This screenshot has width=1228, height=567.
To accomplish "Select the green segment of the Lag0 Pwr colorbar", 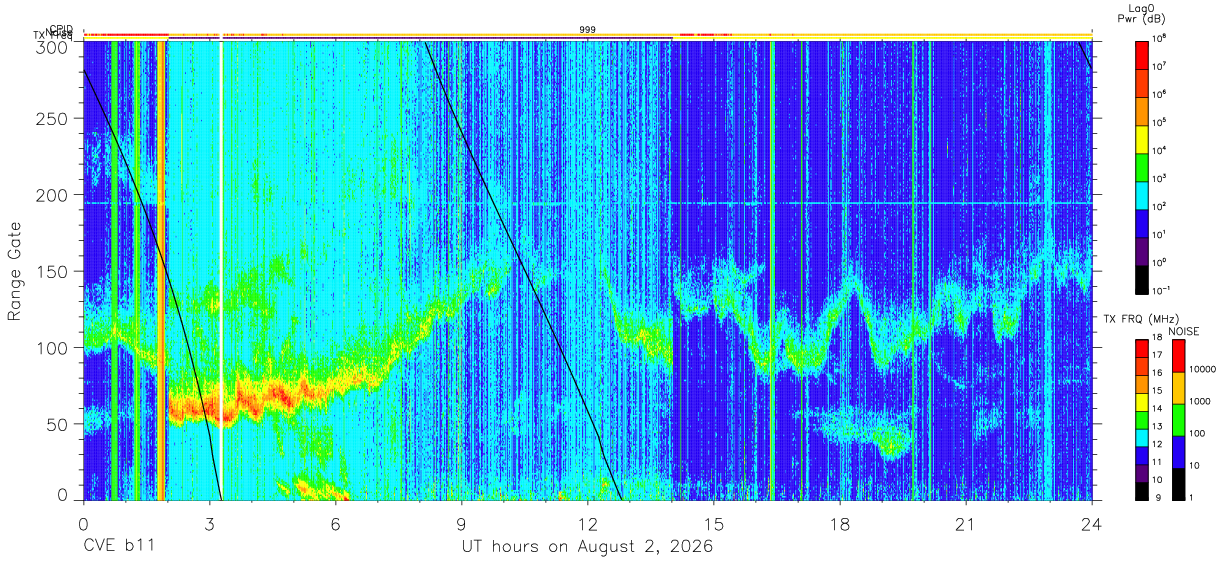I will tap(1141, 167).
